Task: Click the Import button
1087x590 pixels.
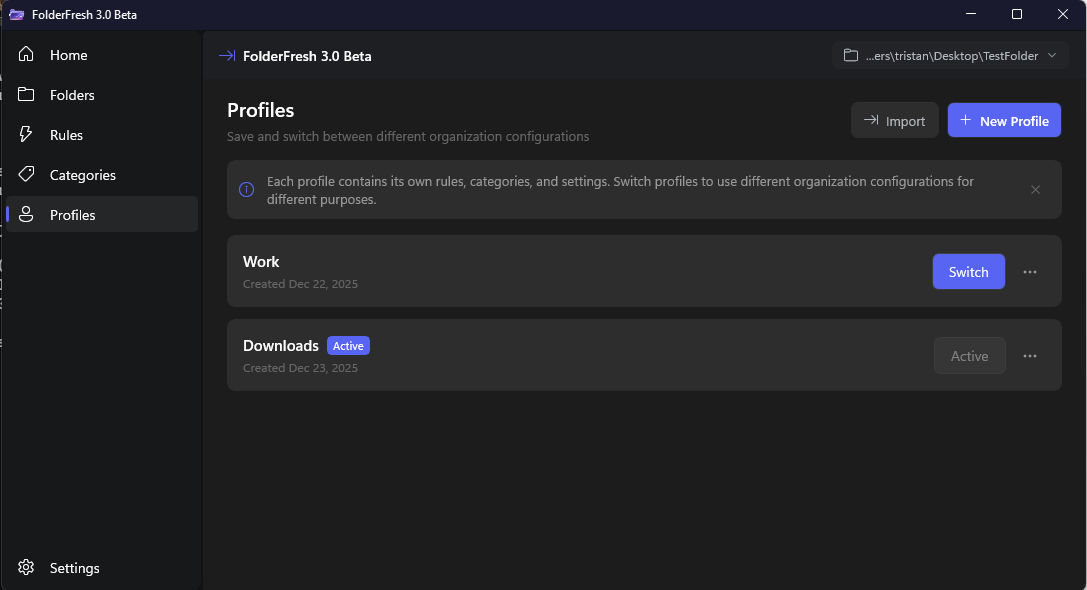Action: click(x=894, y=121)
